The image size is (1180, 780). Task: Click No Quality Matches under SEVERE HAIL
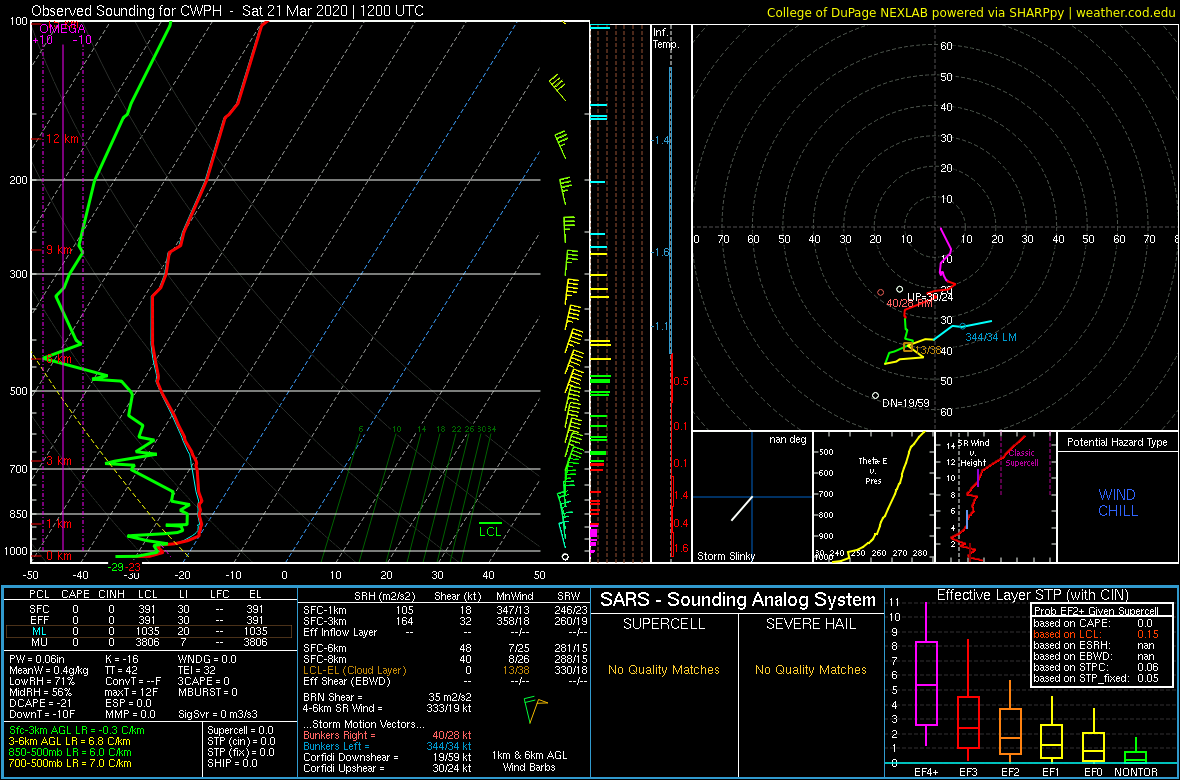[x=810, y=669]
